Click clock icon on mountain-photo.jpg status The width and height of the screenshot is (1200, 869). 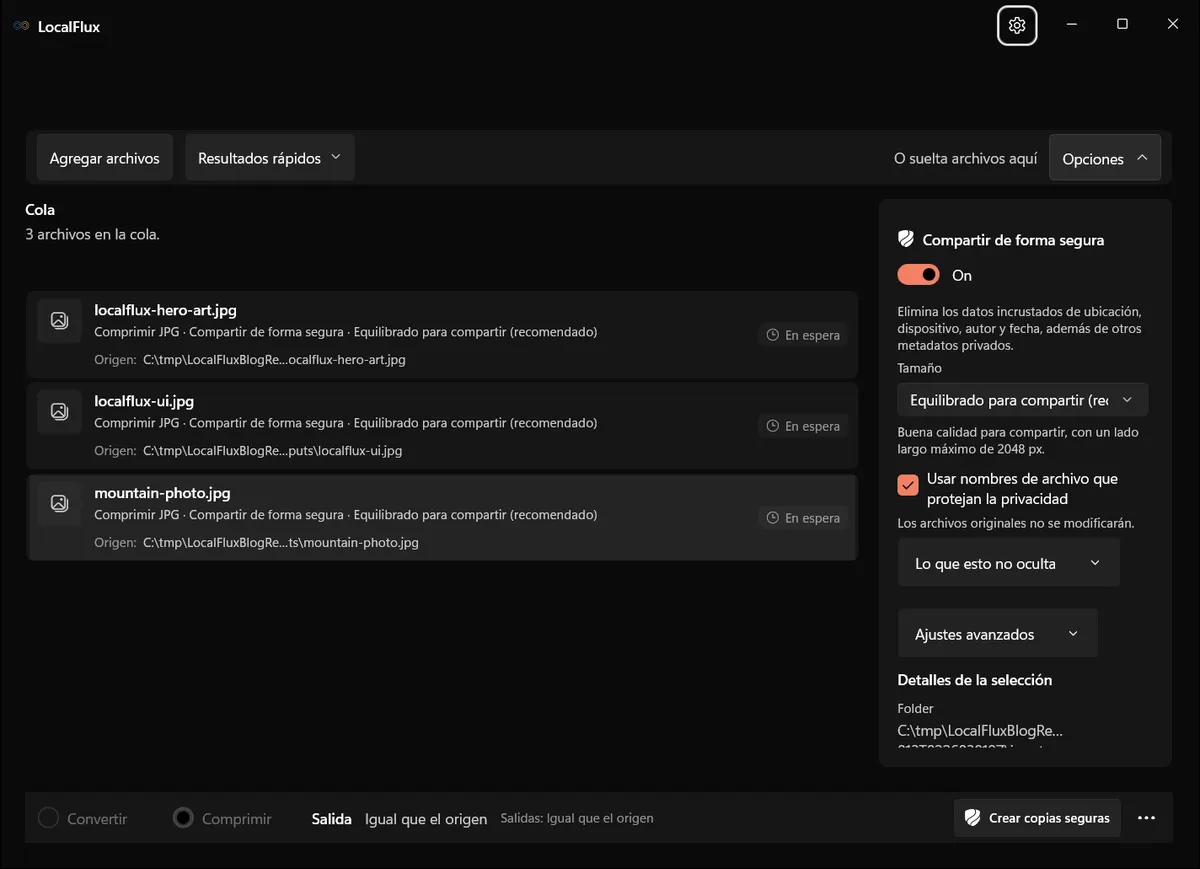click(772, 518)
